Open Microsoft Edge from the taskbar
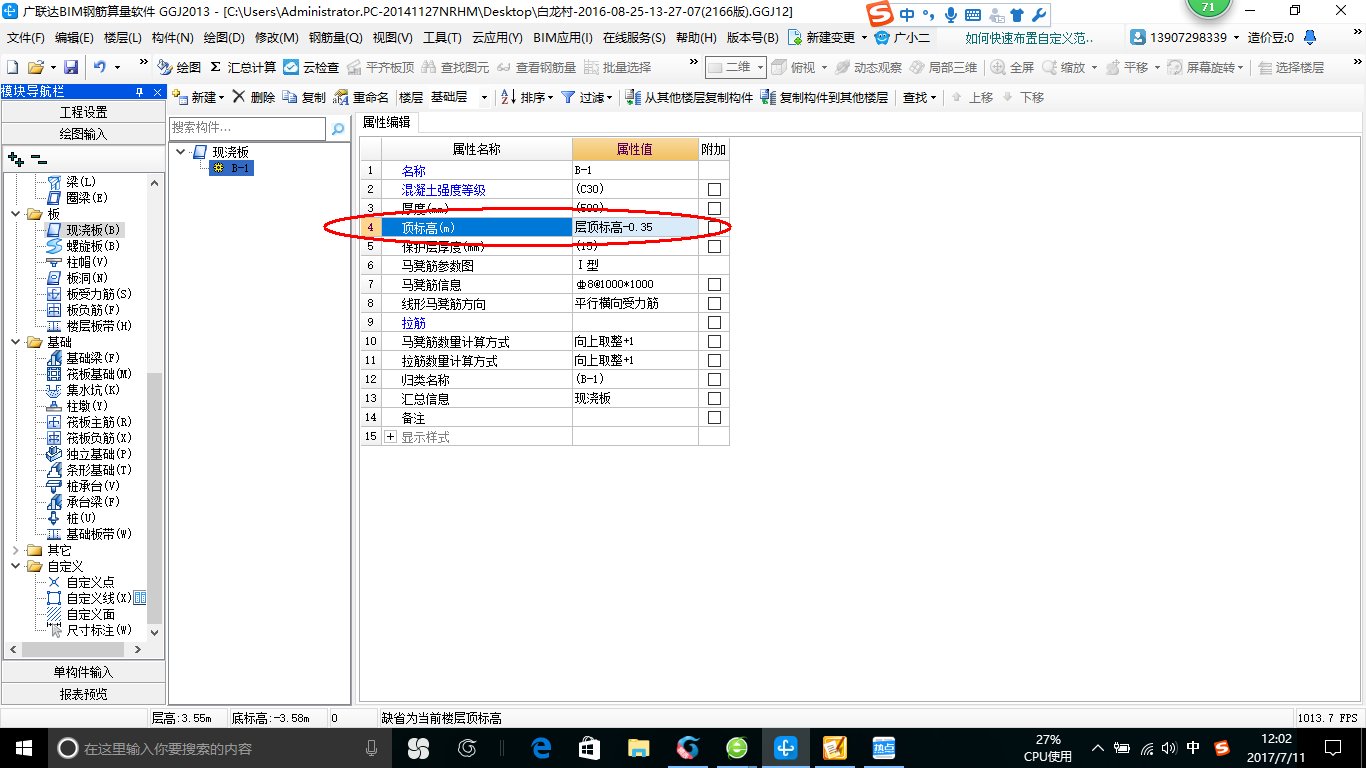The width and height of the screenshot is (1366, 768). 541,748
